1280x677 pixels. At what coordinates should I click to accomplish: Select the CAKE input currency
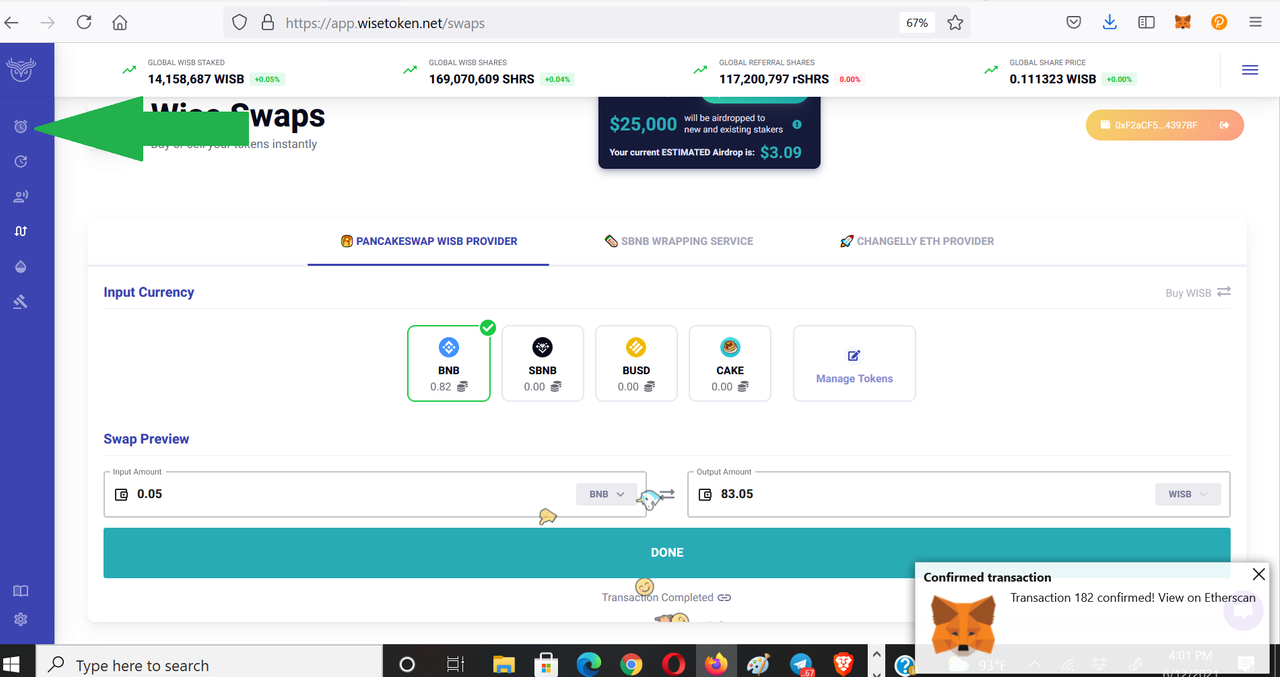(x=730, y=363)
